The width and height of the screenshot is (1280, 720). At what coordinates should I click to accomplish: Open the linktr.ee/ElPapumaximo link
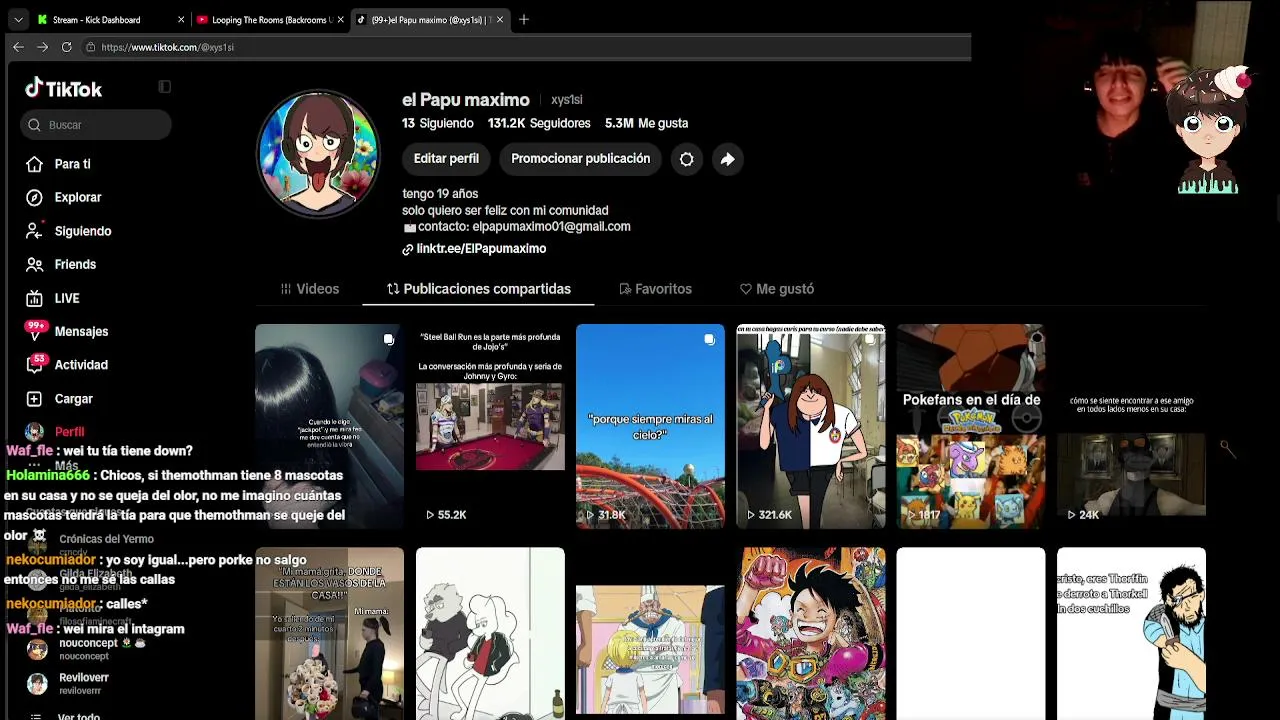point(481,249)
